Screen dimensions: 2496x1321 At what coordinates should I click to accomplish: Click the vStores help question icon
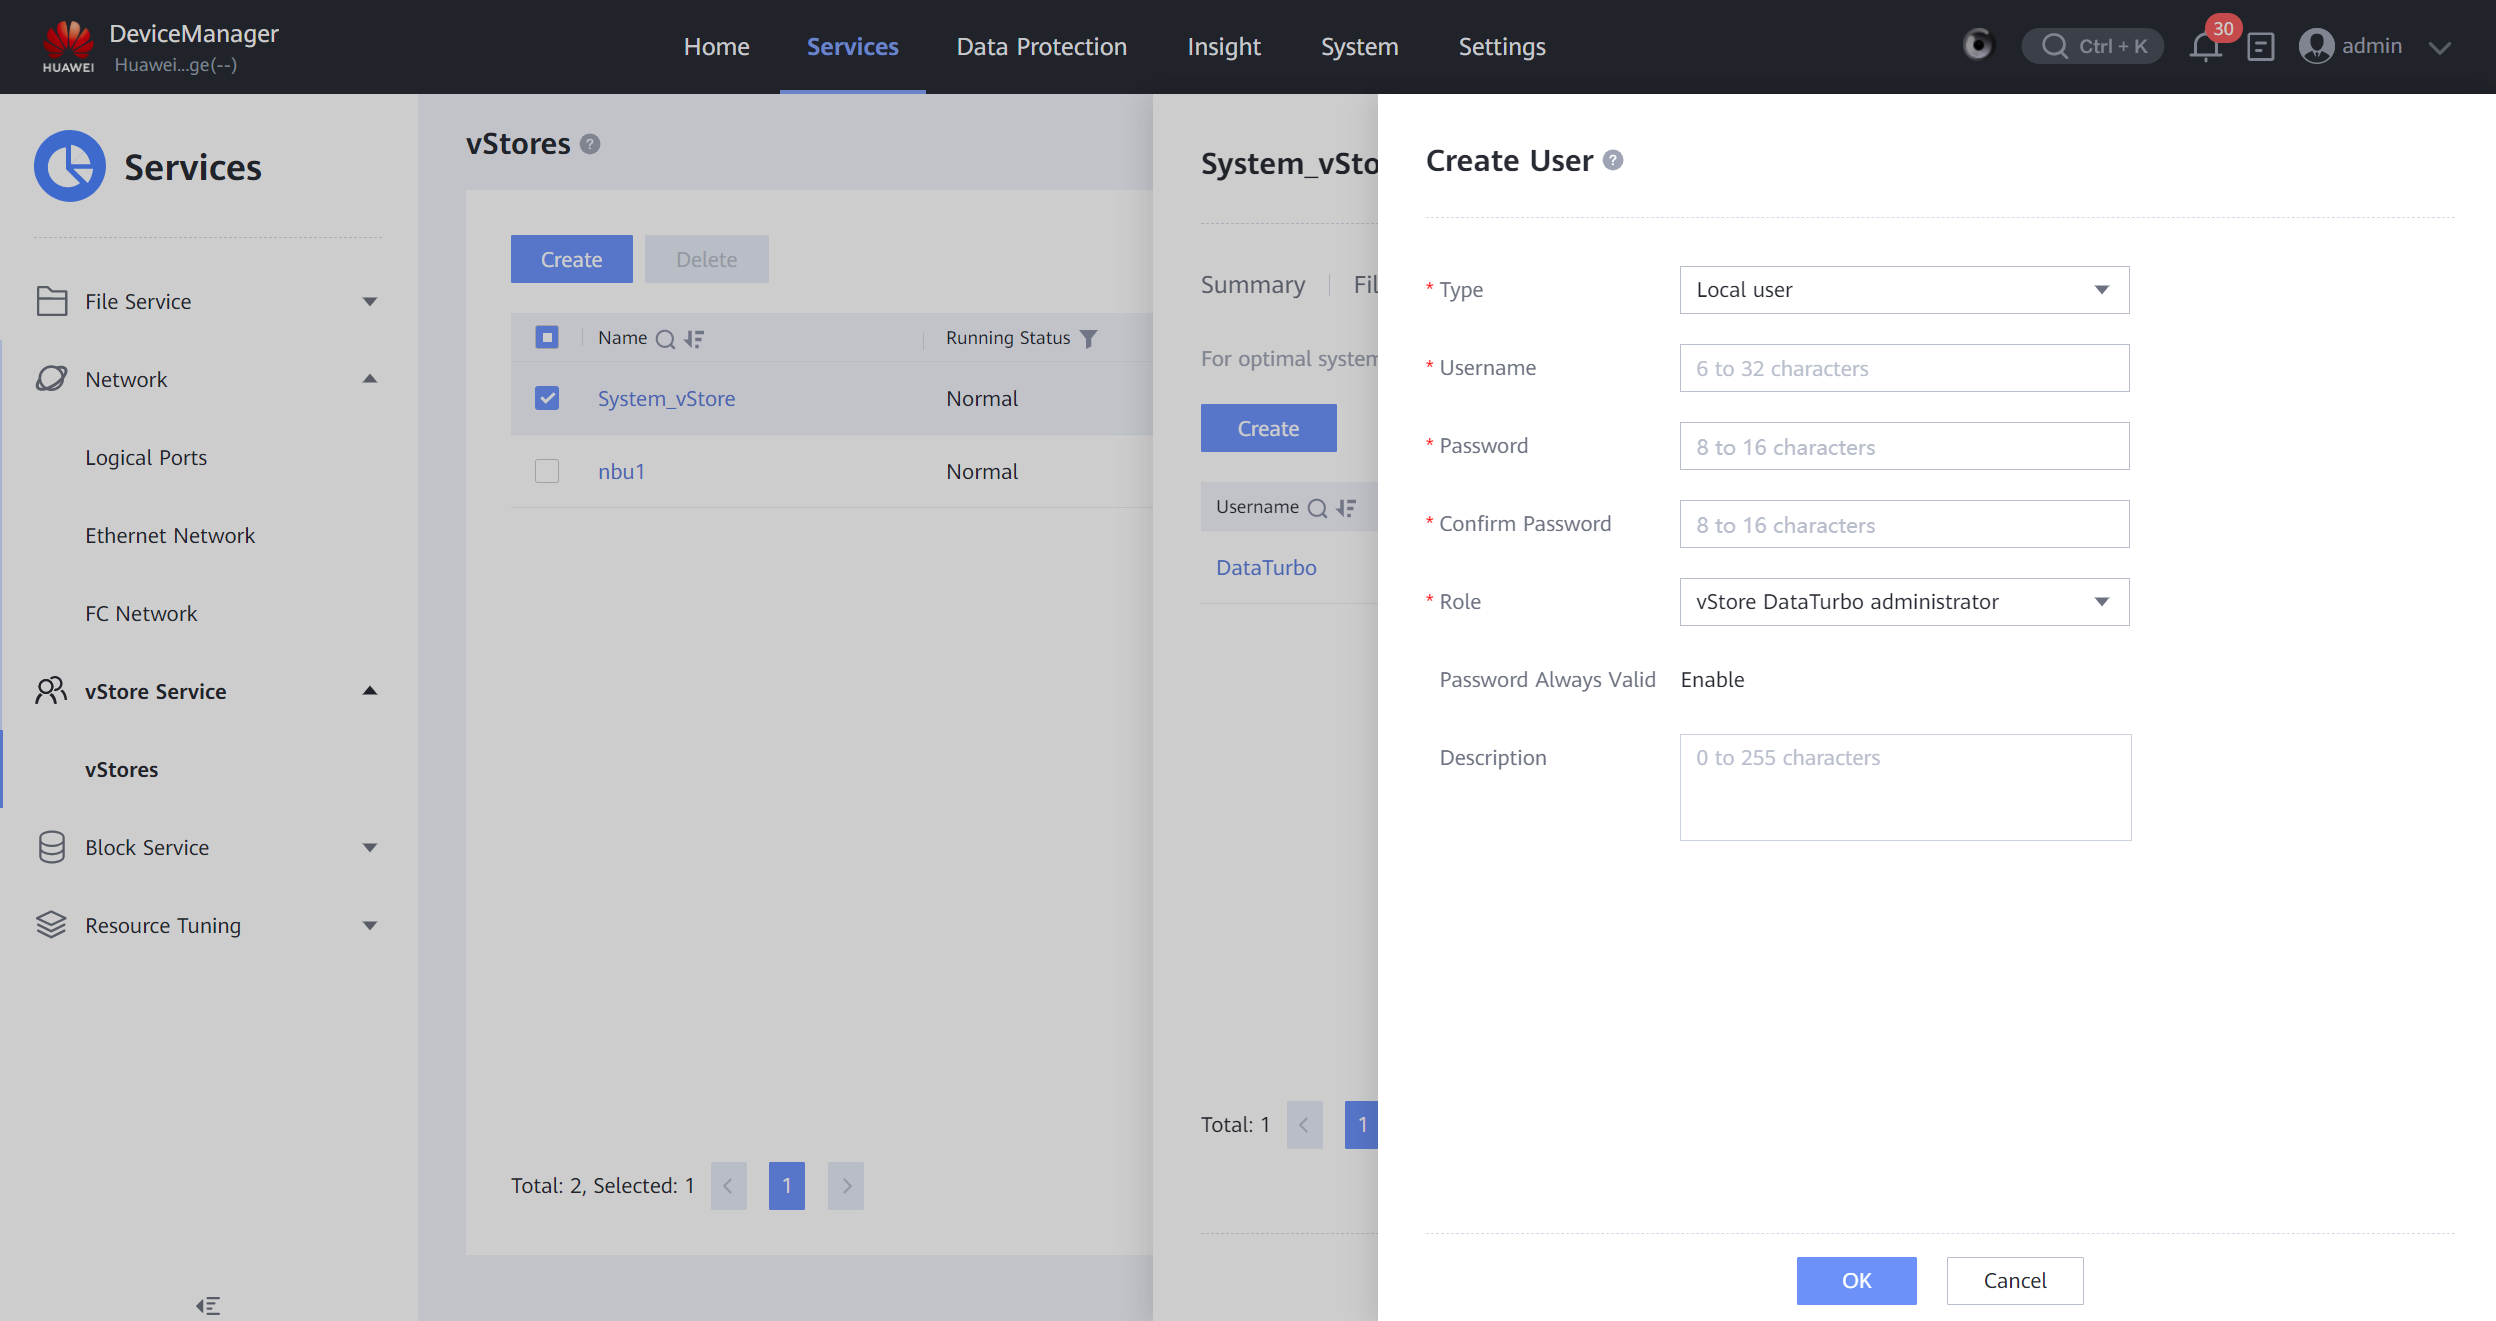(x=590, y=144)
